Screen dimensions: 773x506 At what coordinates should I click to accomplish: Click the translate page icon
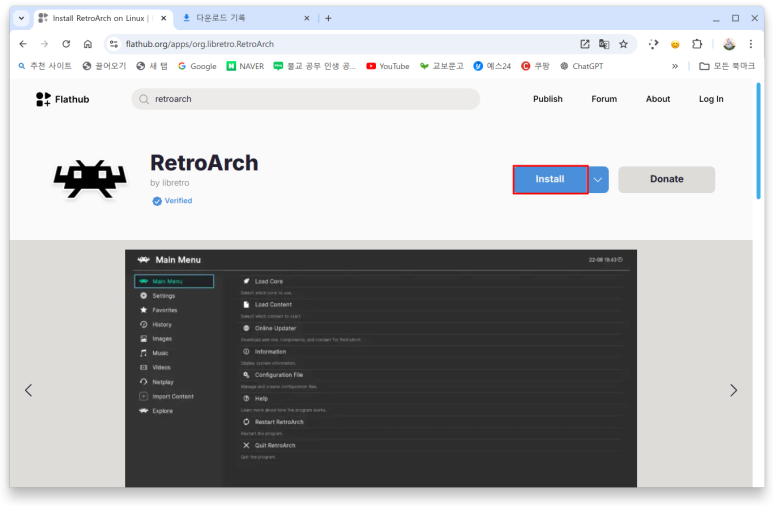point(604,44)
